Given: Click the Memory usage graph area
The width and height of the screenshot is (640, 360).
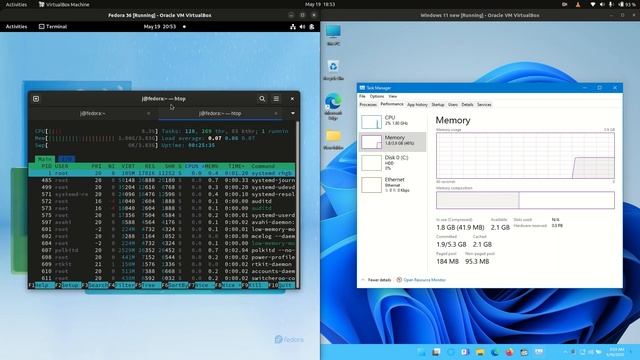Looking at the screenshot, I should (525, 156).
